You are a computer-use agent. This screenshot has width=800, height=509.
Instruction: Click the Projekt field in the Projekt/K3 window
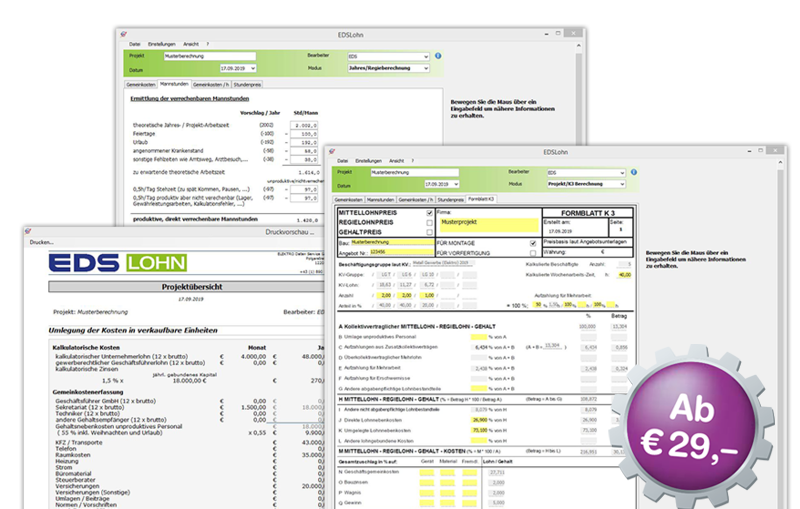(414, 172)
